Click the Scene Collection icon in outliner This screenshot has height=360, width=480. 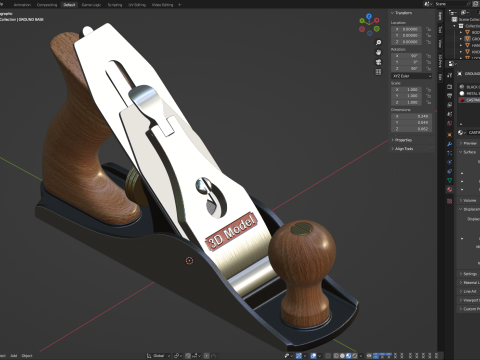454,19
